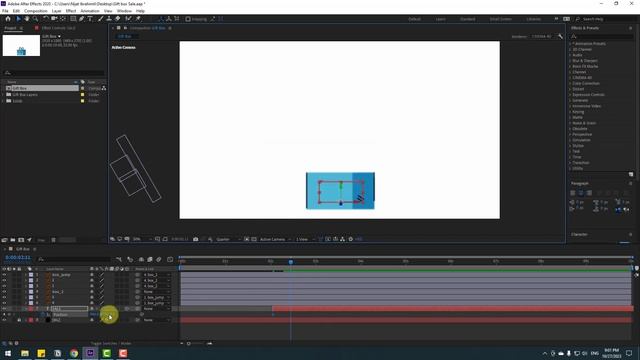Open the File menu

(x=5, y=11)
